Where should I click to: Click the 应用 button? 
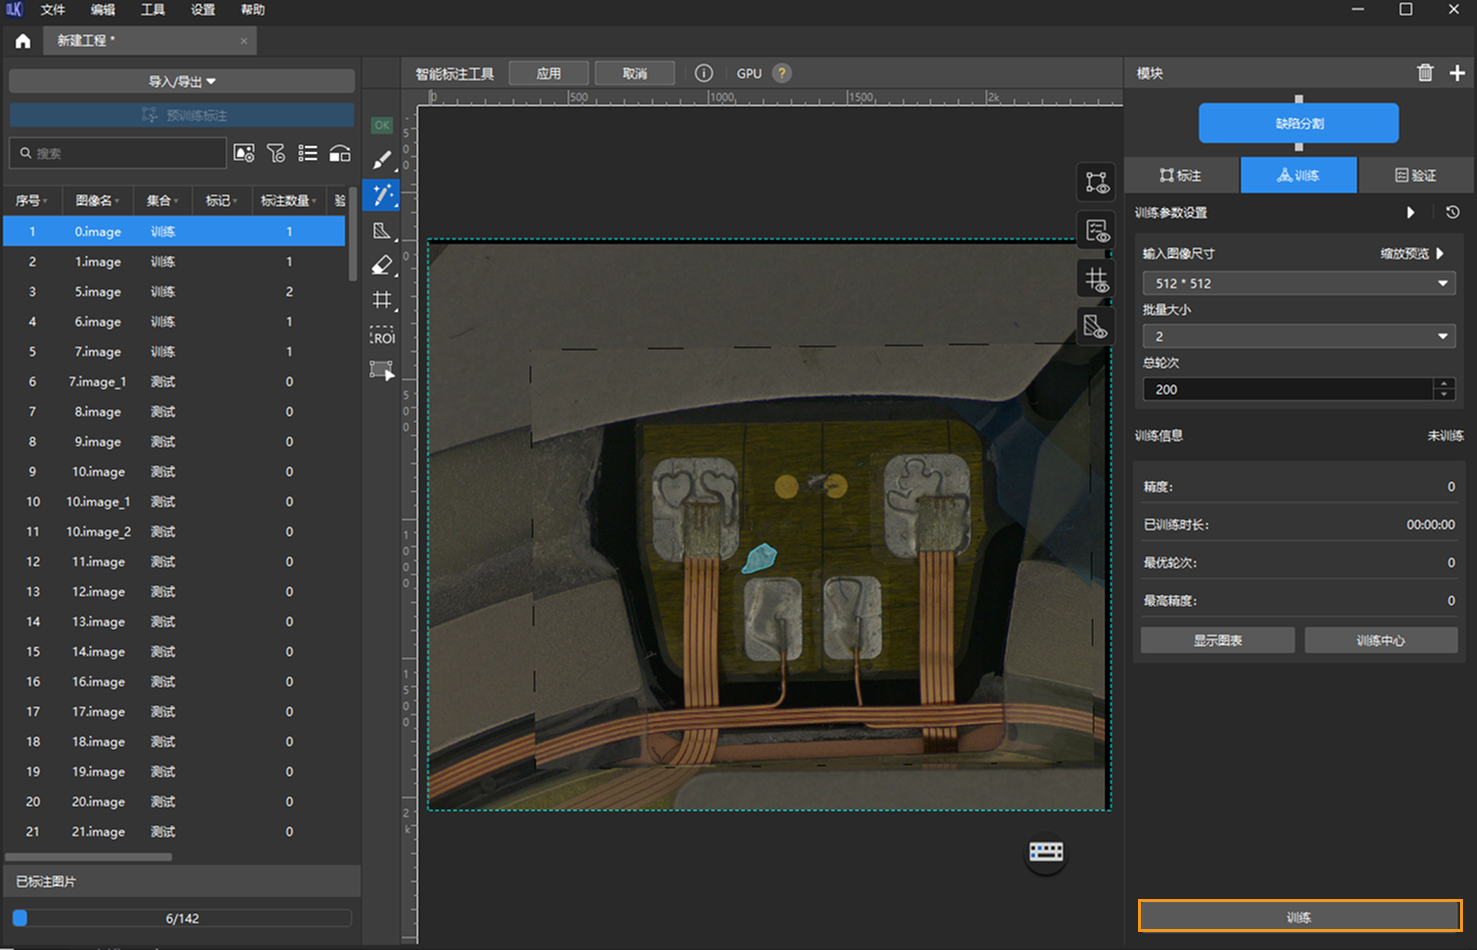(x=549, y=73)
